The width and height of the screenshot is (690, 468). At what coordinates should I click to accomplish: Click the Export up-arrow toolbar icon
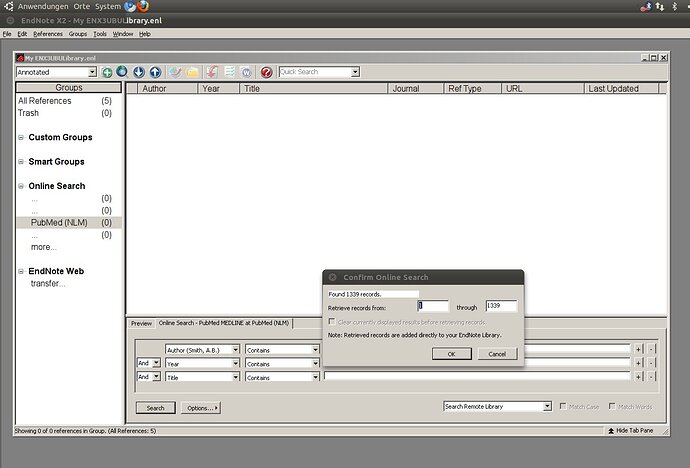(155, 72)
